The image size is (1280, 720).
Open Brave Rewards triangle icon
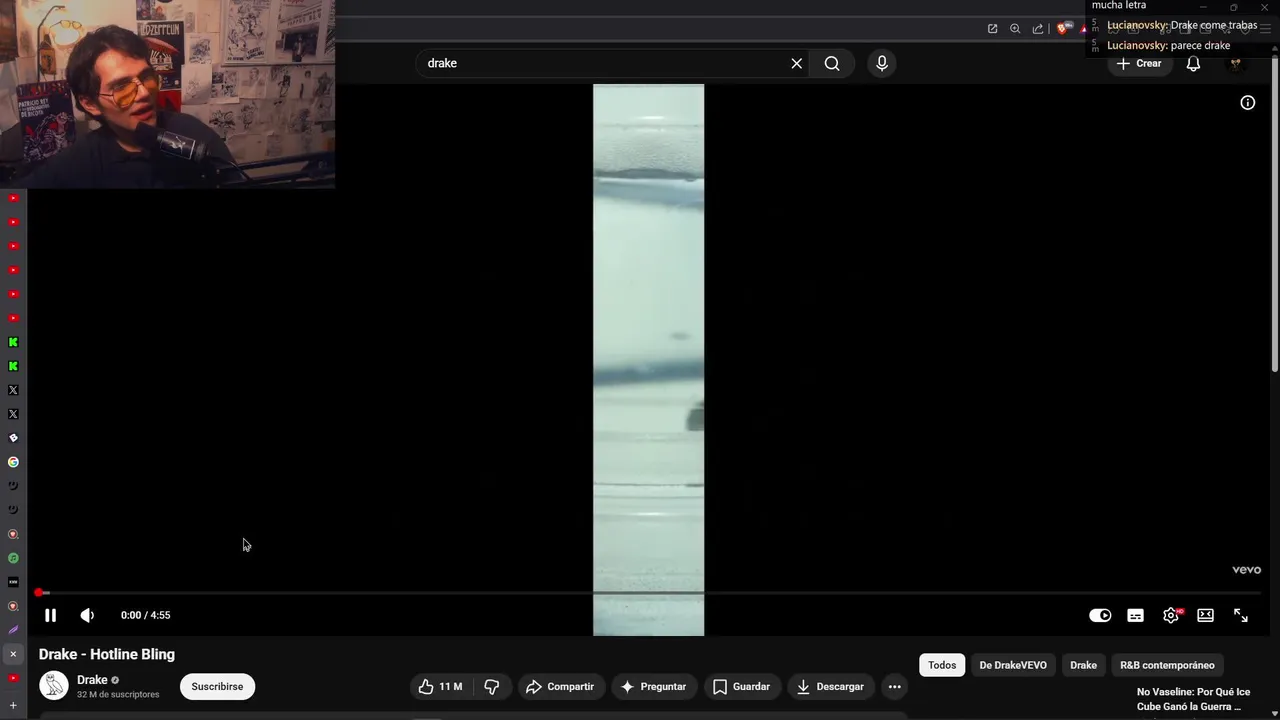click(1083, 28)
